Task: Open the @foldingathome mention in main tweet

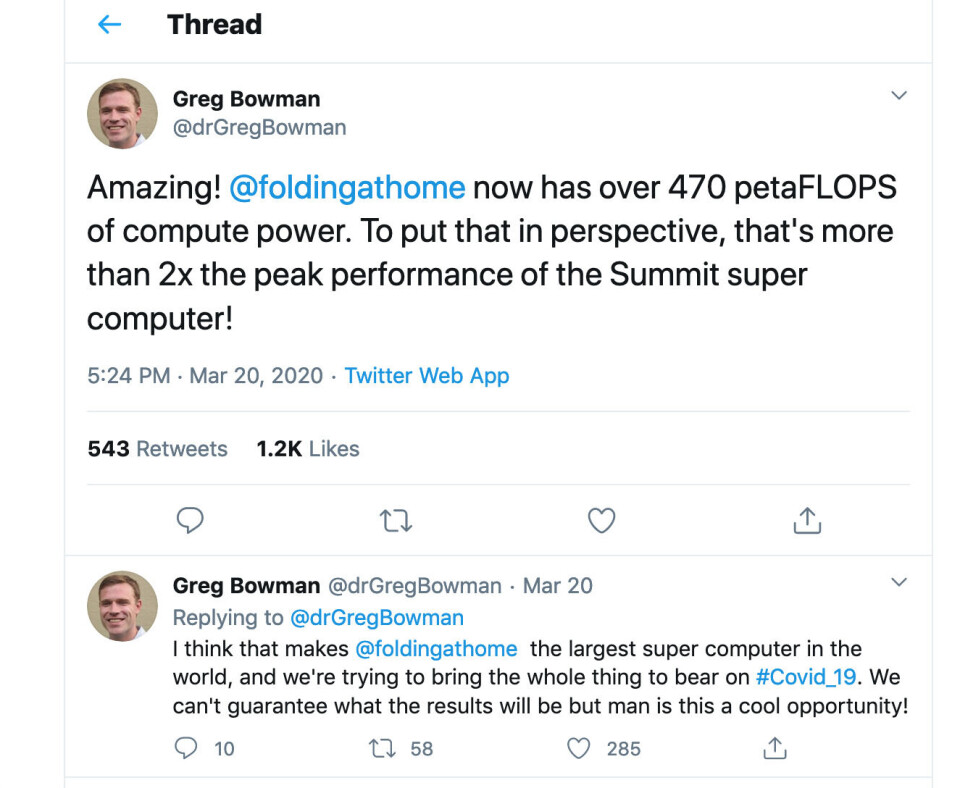Action: [x=347, y=187]
